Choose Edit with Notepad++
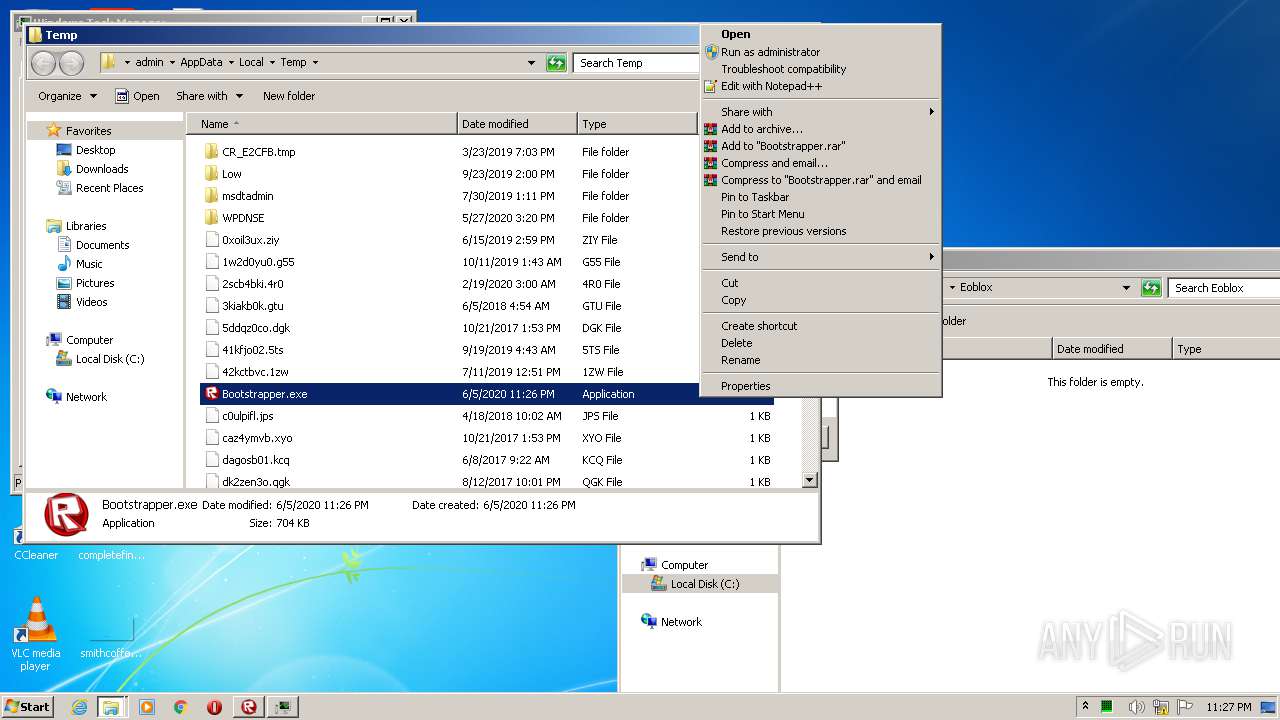This screenshot has width=1280, height=720. click(x=771, y=86)
